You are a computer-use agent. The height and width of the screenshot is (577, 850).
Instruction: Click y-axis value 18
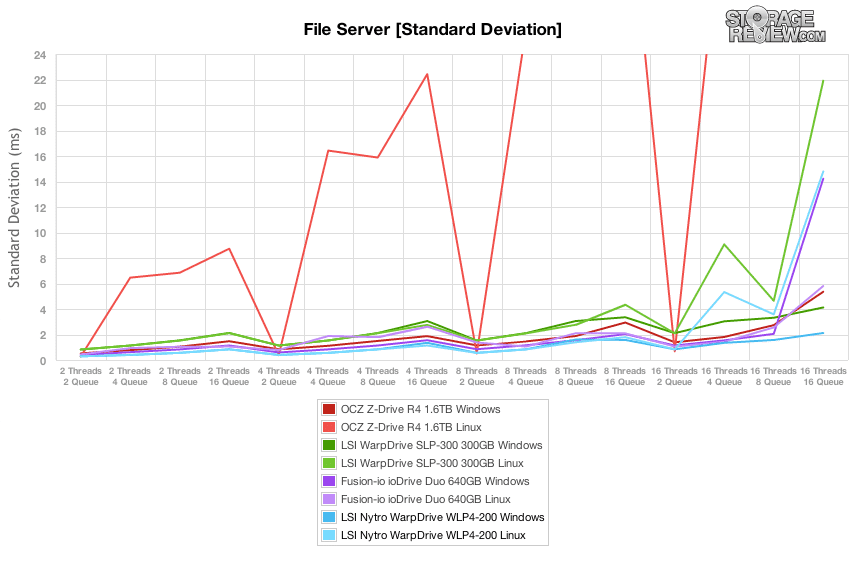pos(40,131)
